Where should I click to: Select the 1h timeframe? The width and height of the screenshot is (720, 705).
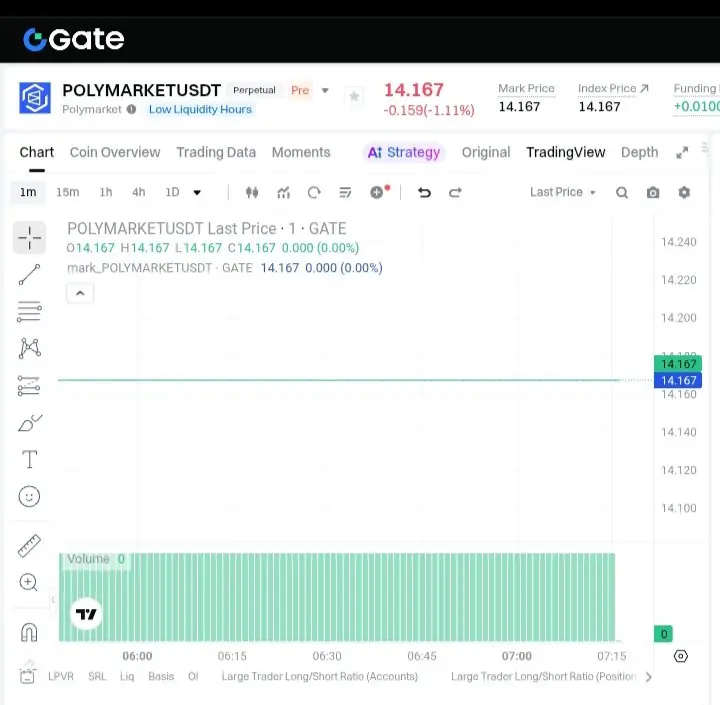[x=106, y=192]
